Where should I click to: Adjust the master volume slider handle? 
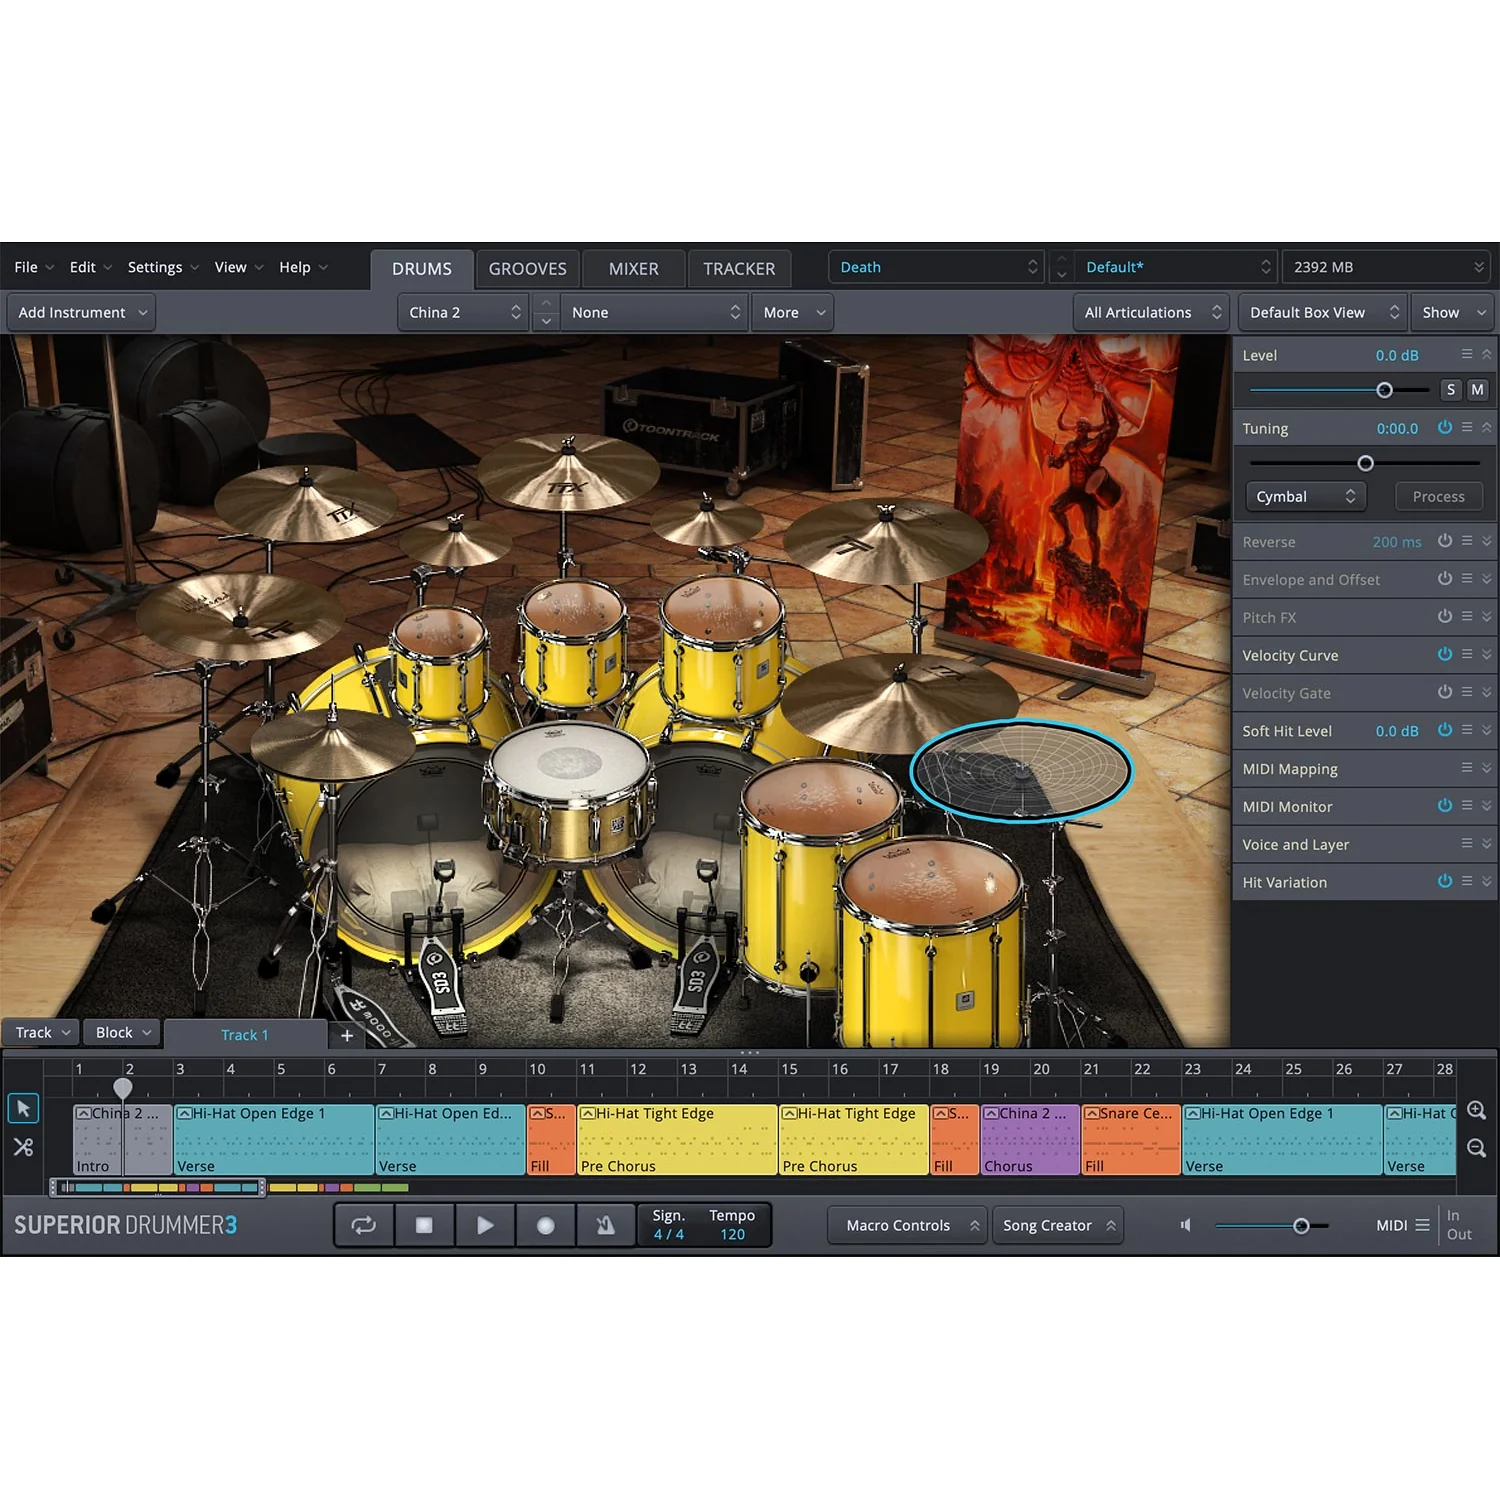coord(1301,1225)
